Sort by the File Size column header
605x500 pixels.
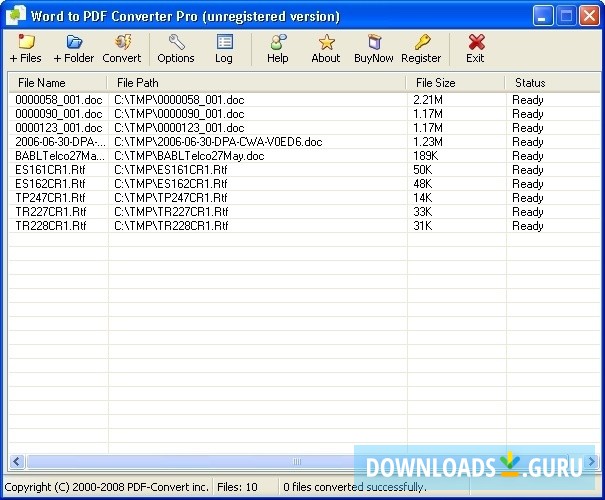tap(456, 83)
